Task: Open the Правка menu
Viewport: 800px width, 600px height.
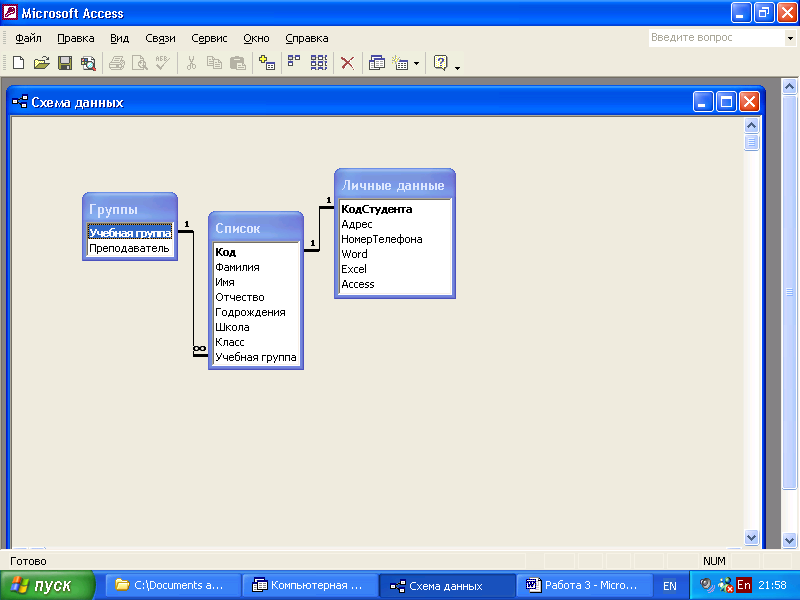Action: (x=76, y=38)
